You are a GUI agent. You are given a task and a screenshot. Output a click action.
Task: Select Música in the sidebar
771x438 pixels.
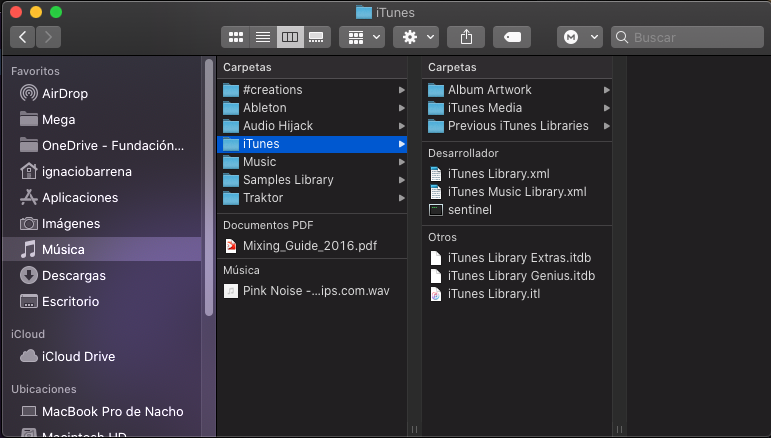[x=102, y=249]
